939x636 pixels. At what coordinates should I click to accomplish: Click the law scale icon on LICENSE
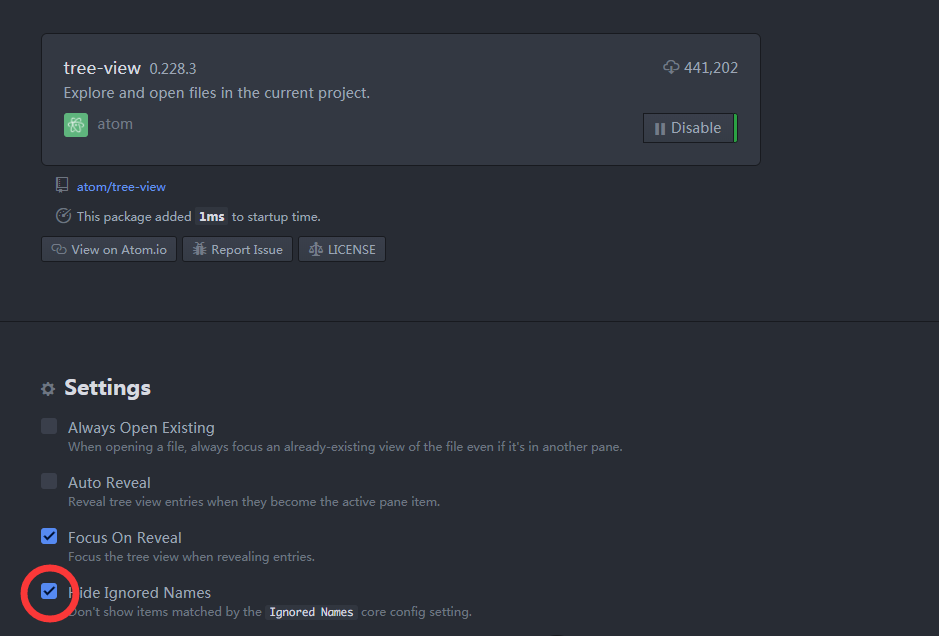point(316,250)
